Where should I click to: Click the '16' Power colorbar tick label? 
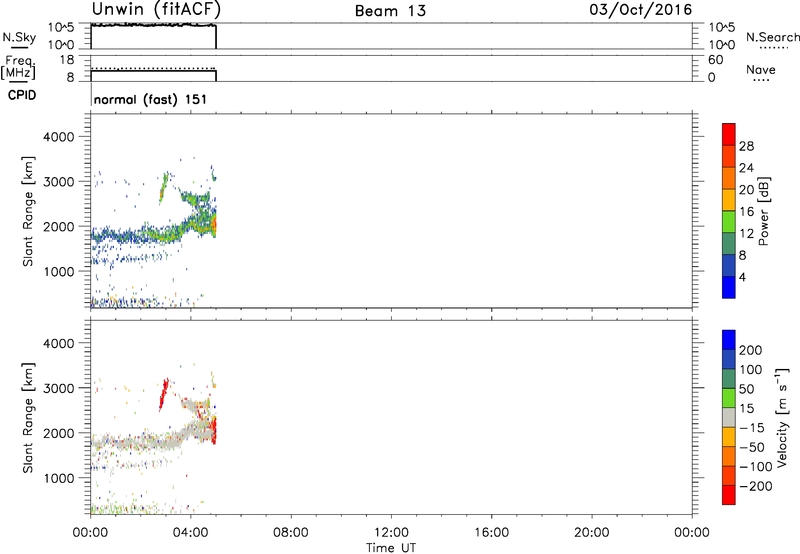click(x=746, y=212)
